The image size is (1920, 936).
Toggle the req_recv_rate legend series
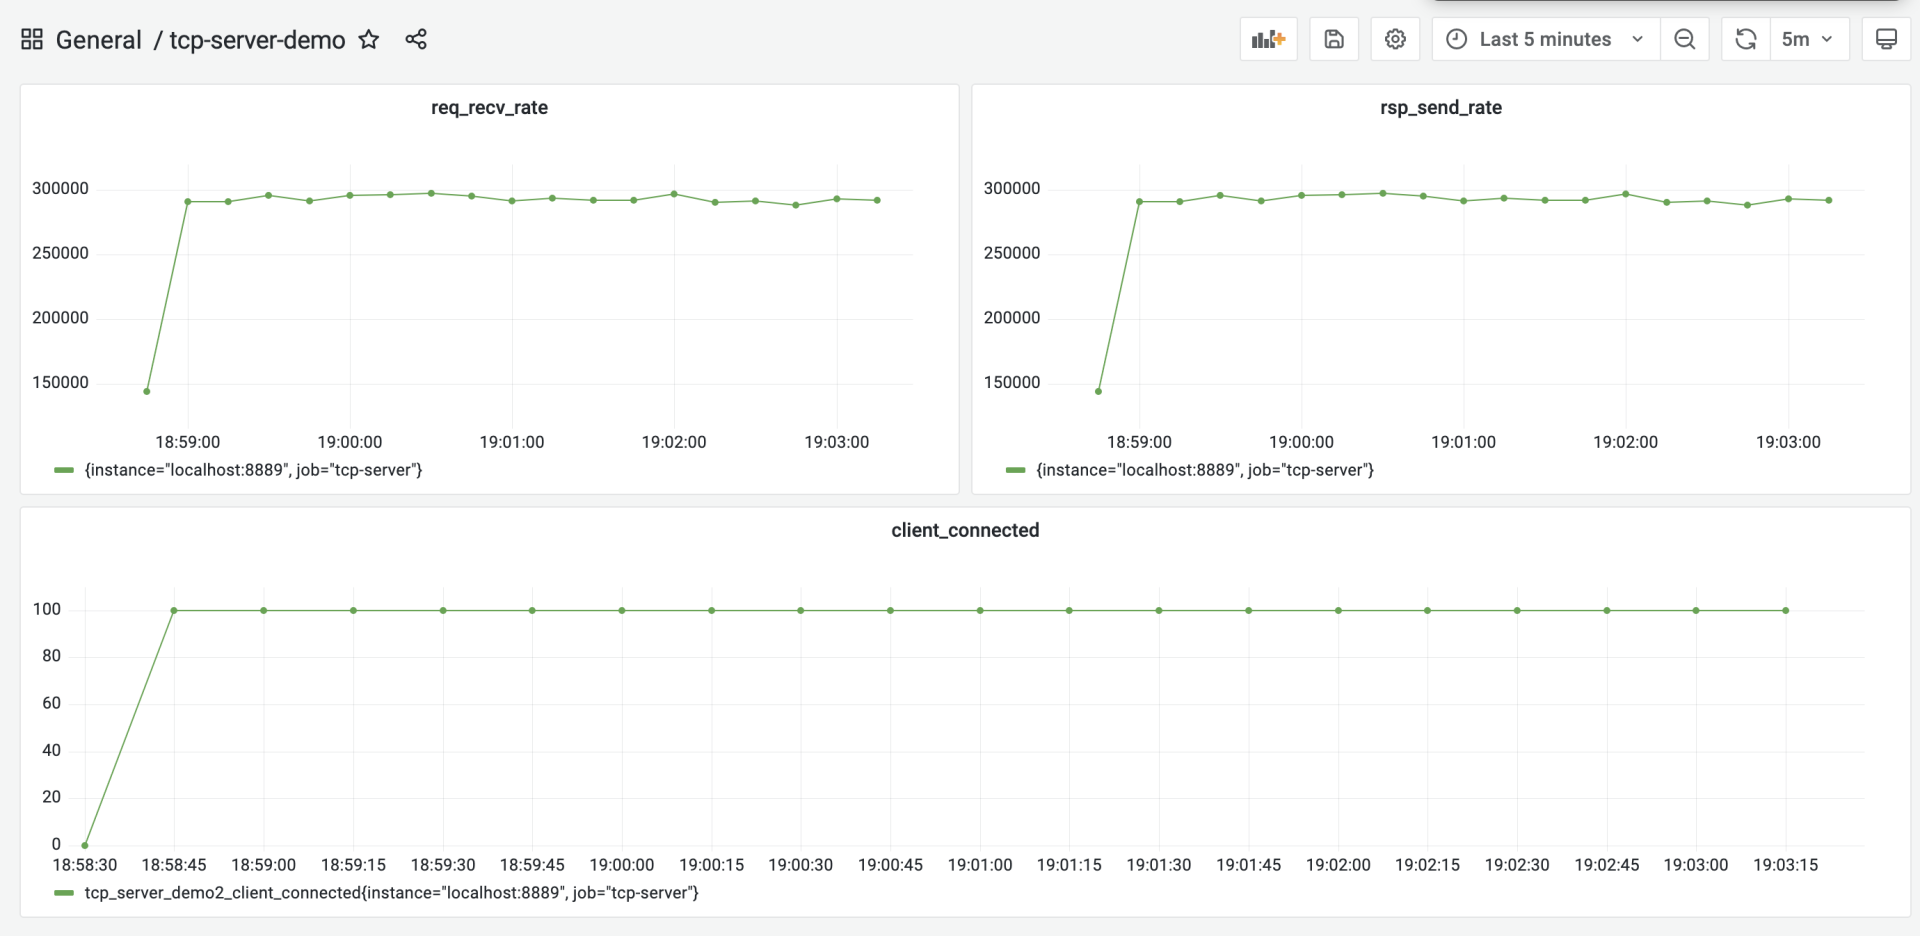click(x=253, y=470)
